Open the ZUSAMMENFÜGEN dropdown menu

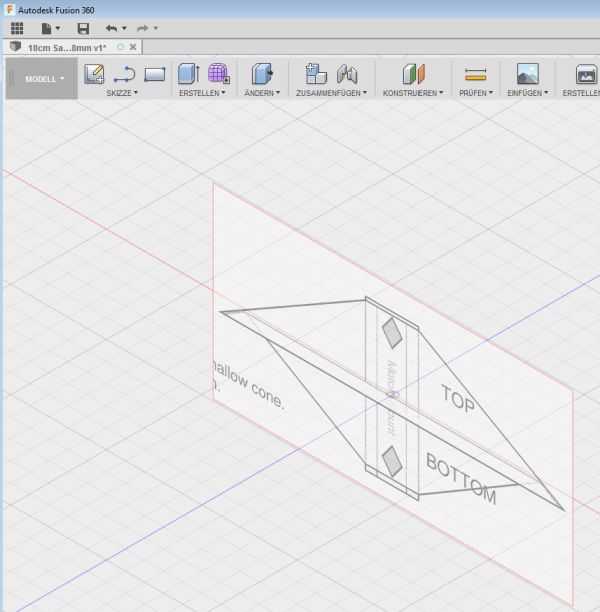331,93
